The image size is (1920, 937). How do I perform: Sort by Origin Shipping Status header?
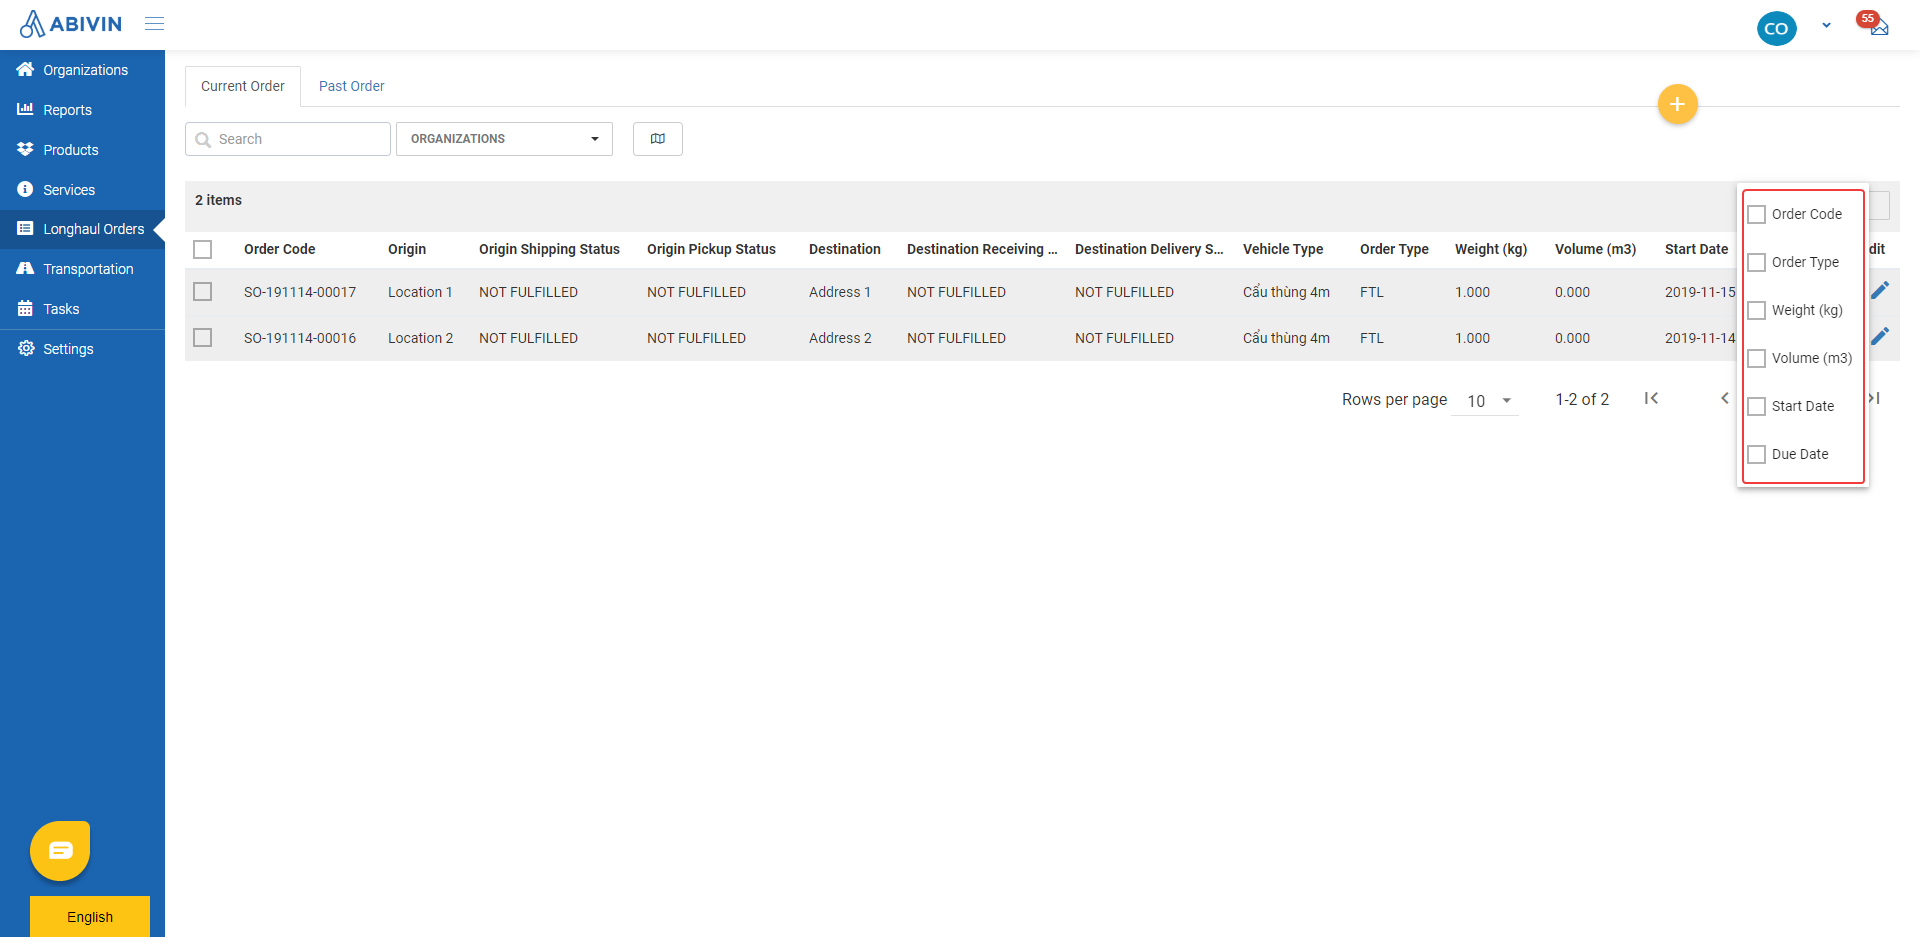pyautogui.click(x=549, y=250)
